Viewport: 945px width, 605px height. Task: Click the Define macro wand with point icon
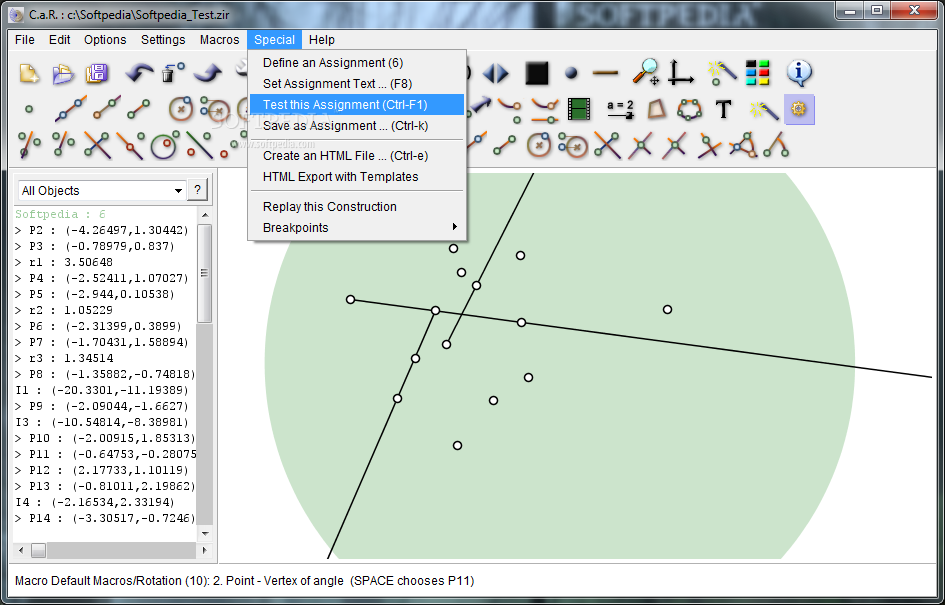pos(721,73)
